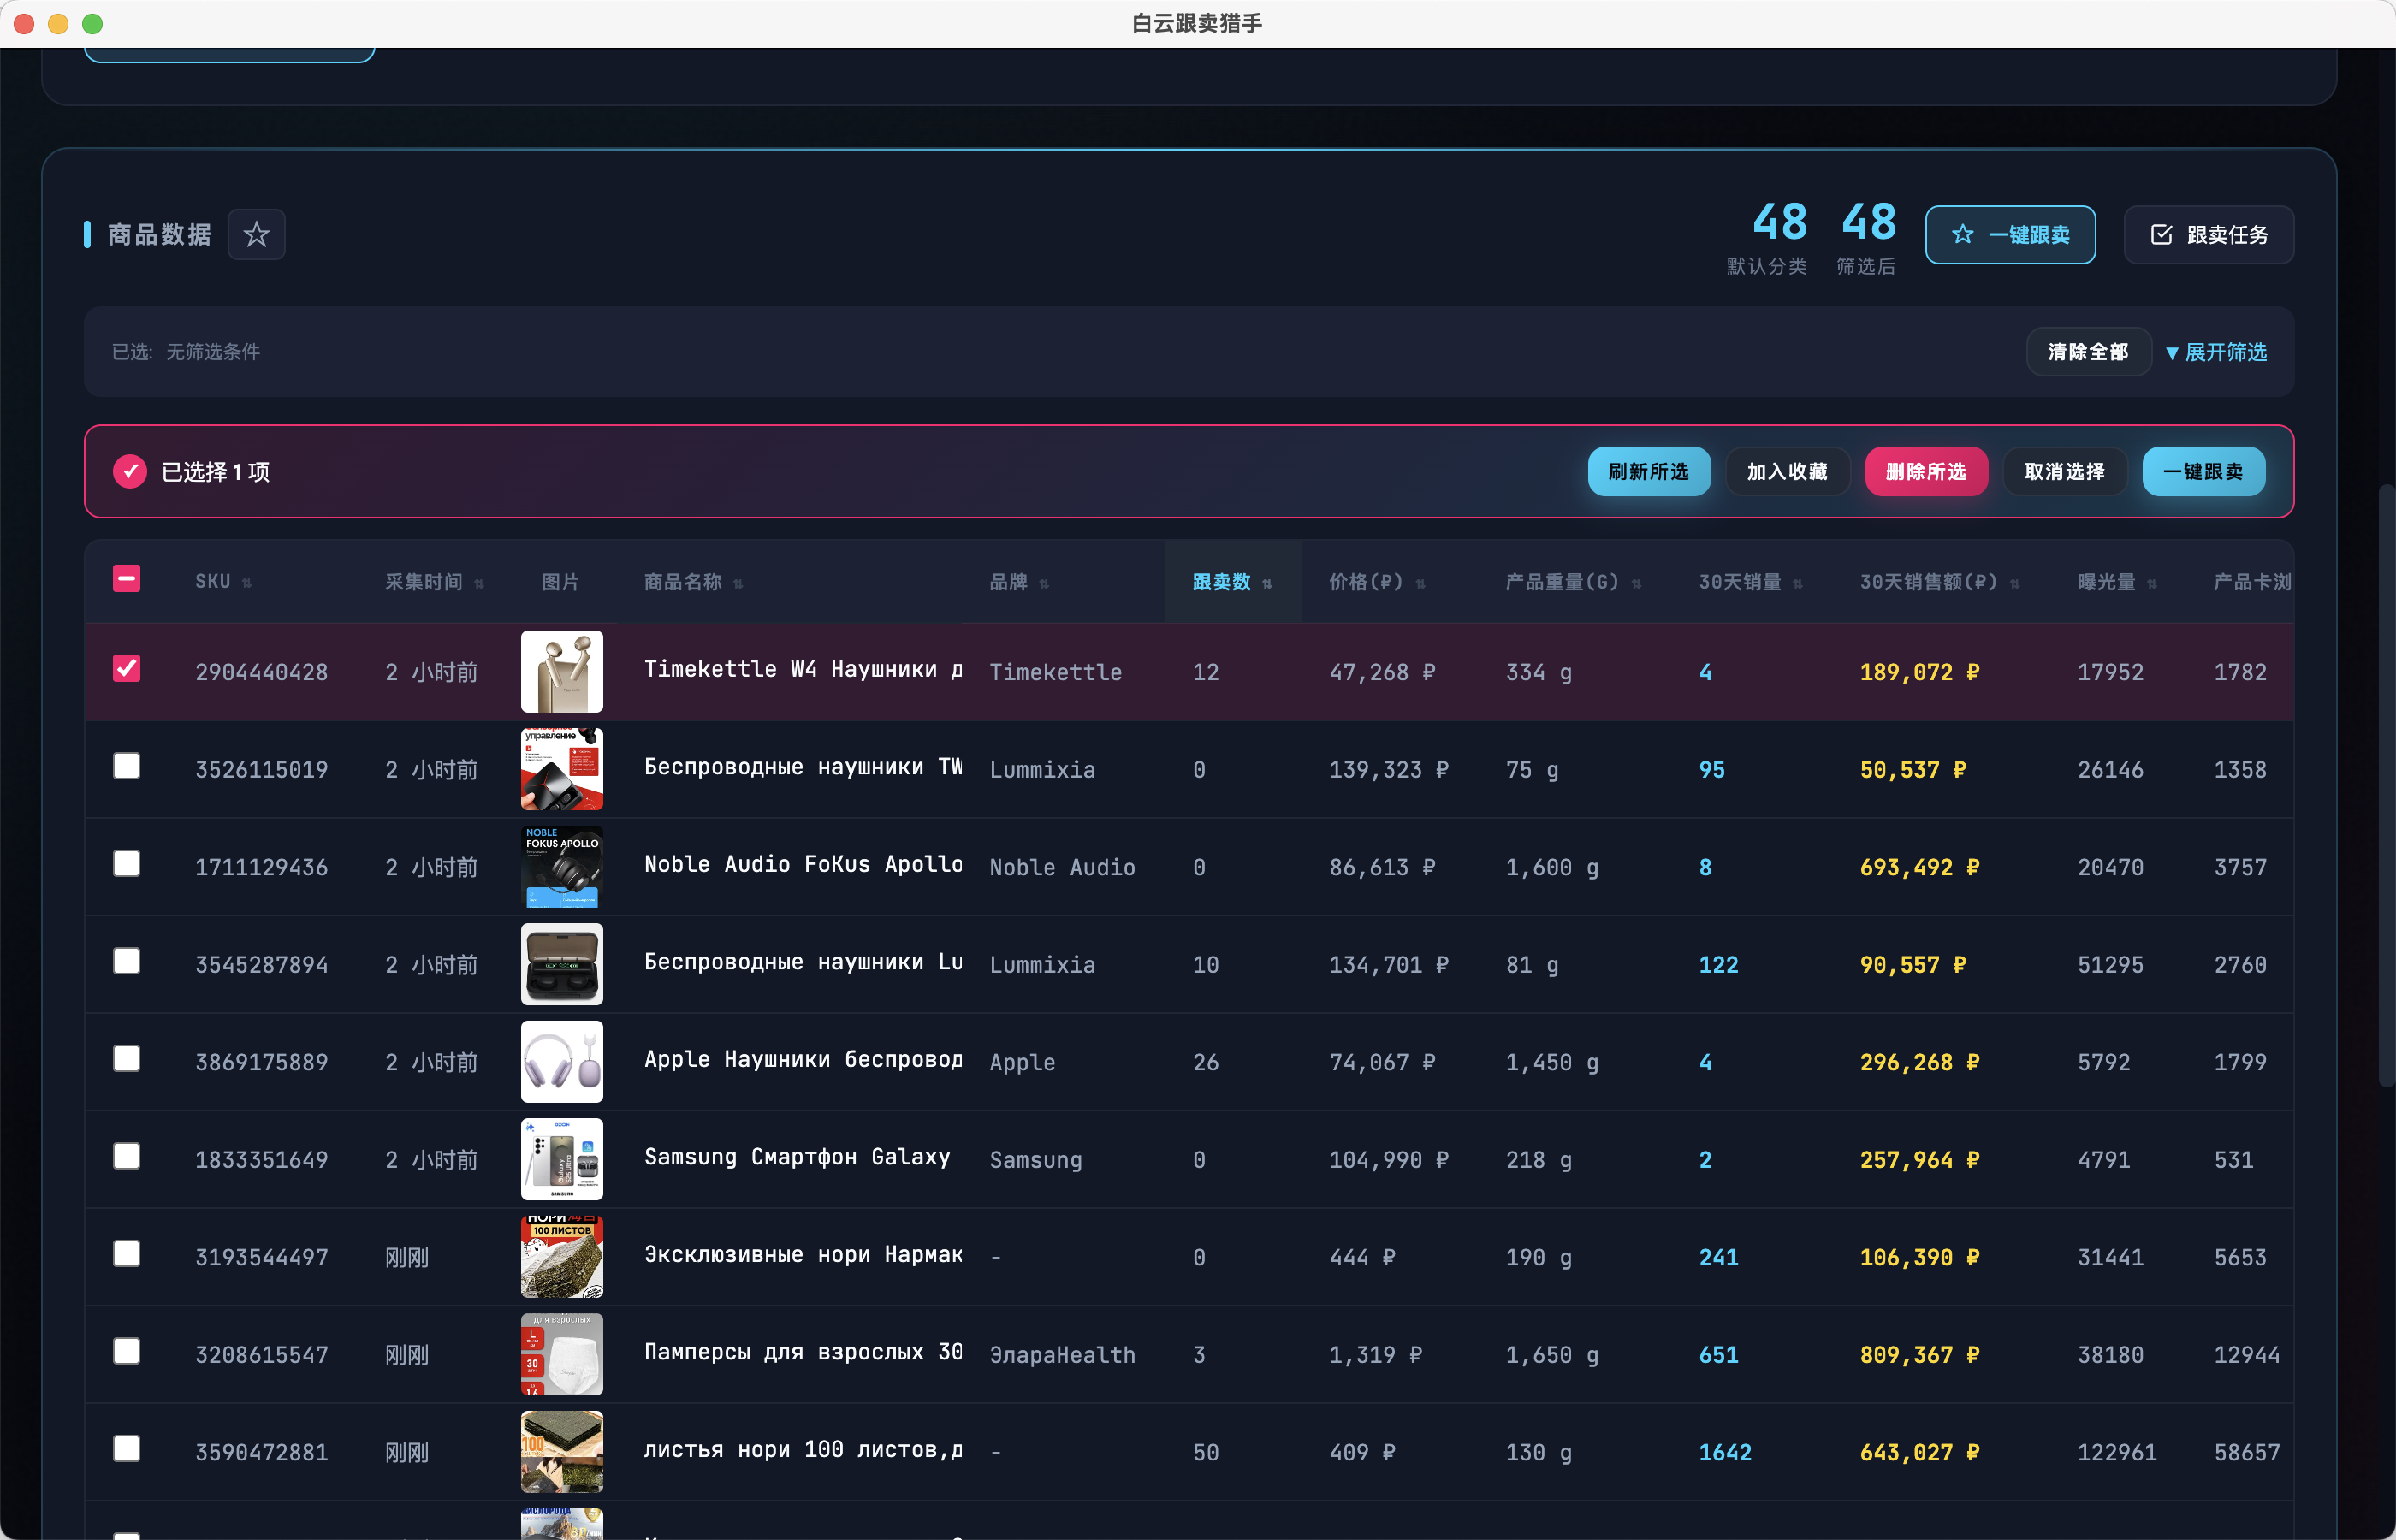Viewport: 2396px width, 1540px height.
Task: Click the product name Эксклюзивные нори Нармак
Action: [x=803, y=1255]
